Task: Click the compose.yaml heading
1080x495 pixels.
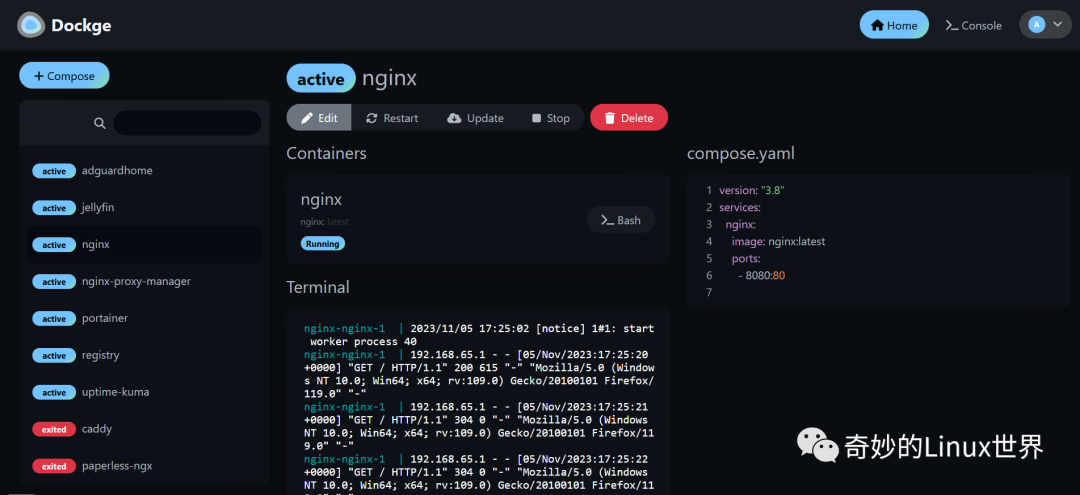Action: tap(740, 154)
